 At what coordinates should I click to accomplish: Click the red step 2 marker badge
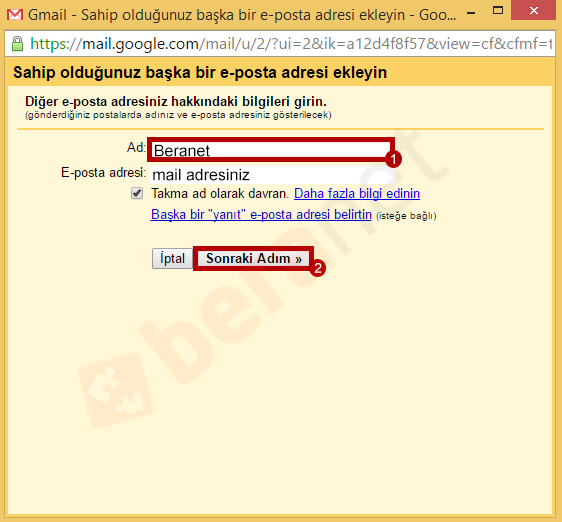(318, 268)
